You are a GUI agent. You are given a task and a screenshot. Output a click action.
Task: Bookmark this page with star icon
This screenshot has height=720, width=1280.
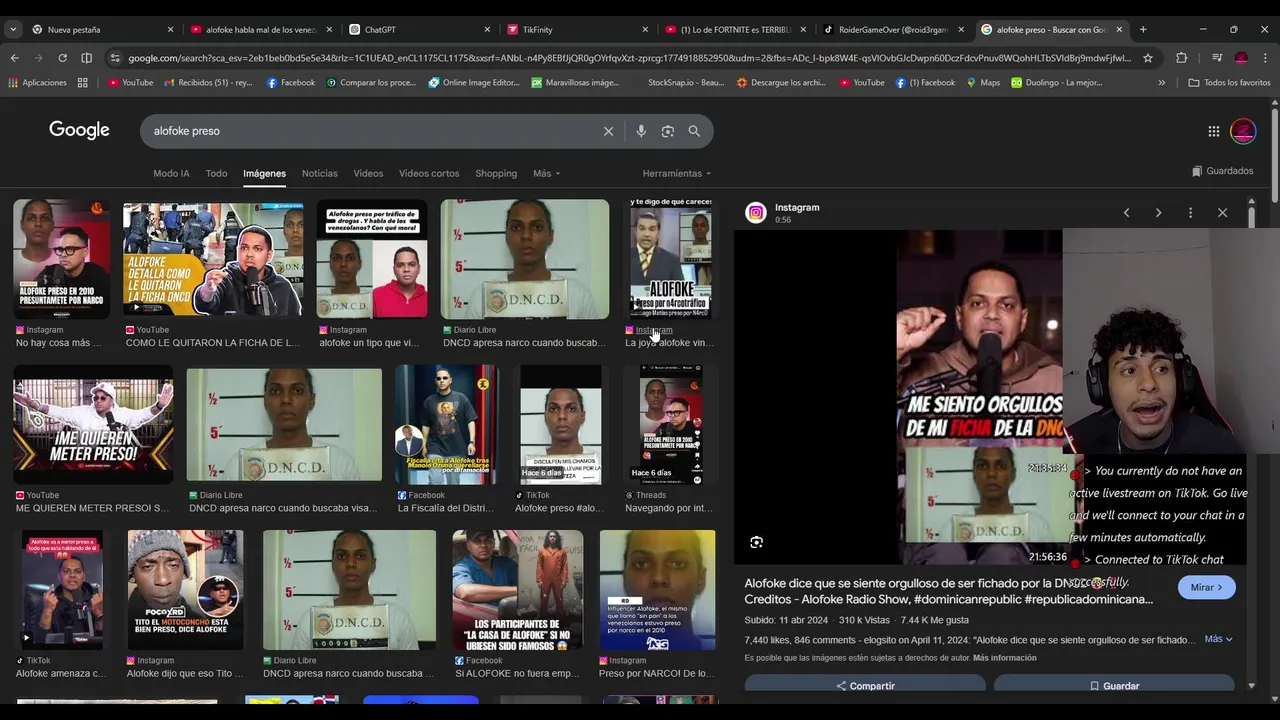1148,58
